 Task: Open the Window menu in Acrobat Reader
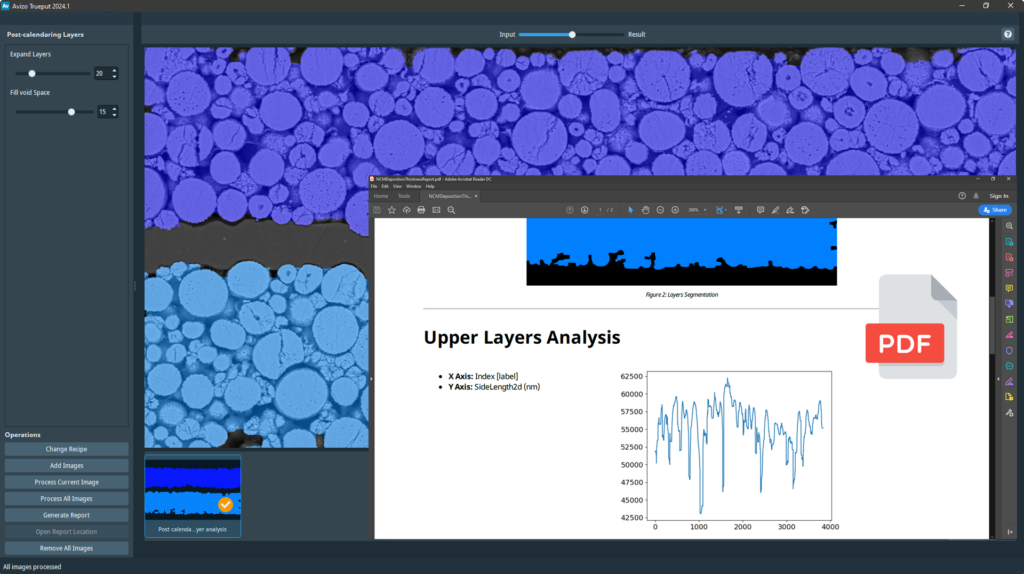click(413, 186)
